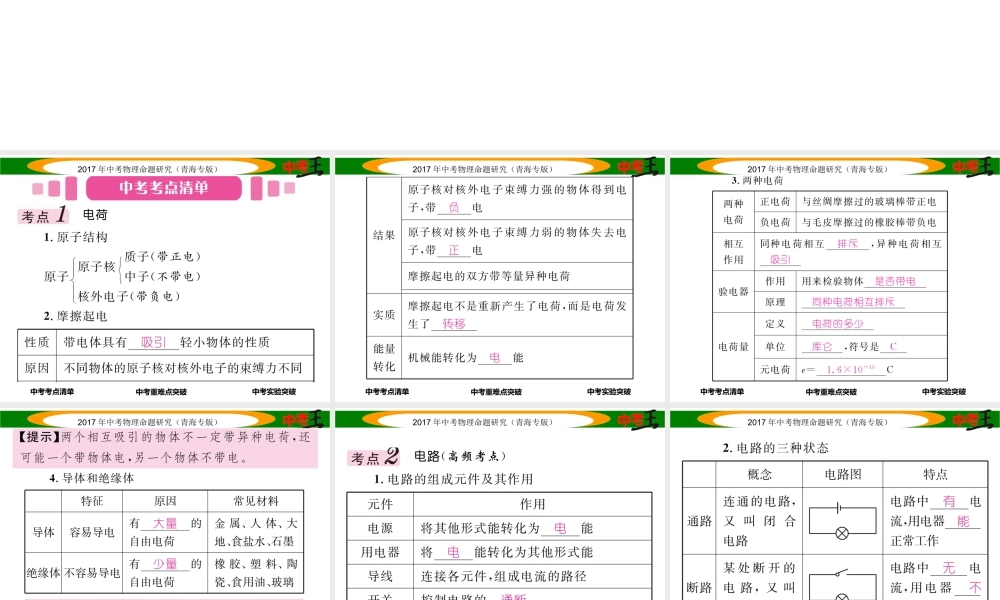Click the 1. 电路的组成元件及其作用 heading
This screenshot has height=600, width=1000.
pyautogui.click(x=453, y=479)
